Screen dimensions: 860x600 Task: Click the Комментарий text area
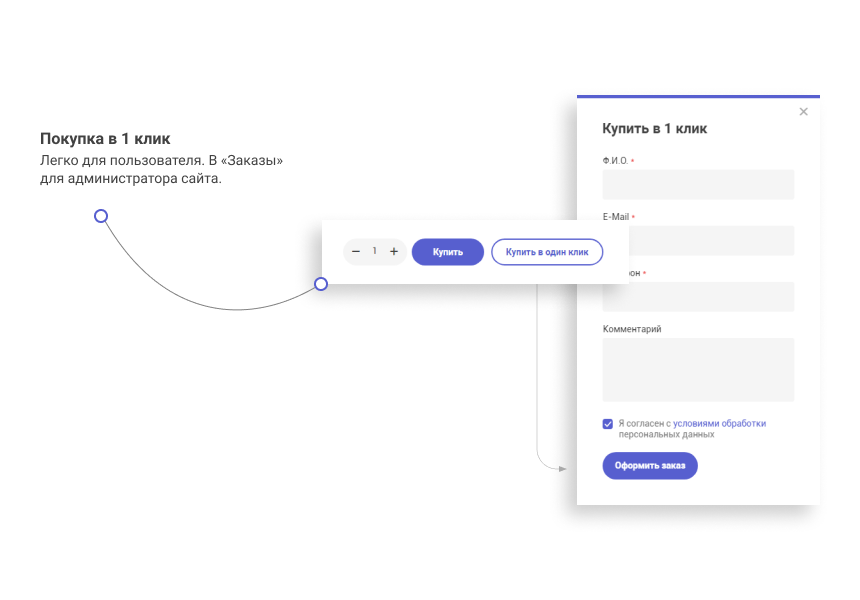click(698, 370)
